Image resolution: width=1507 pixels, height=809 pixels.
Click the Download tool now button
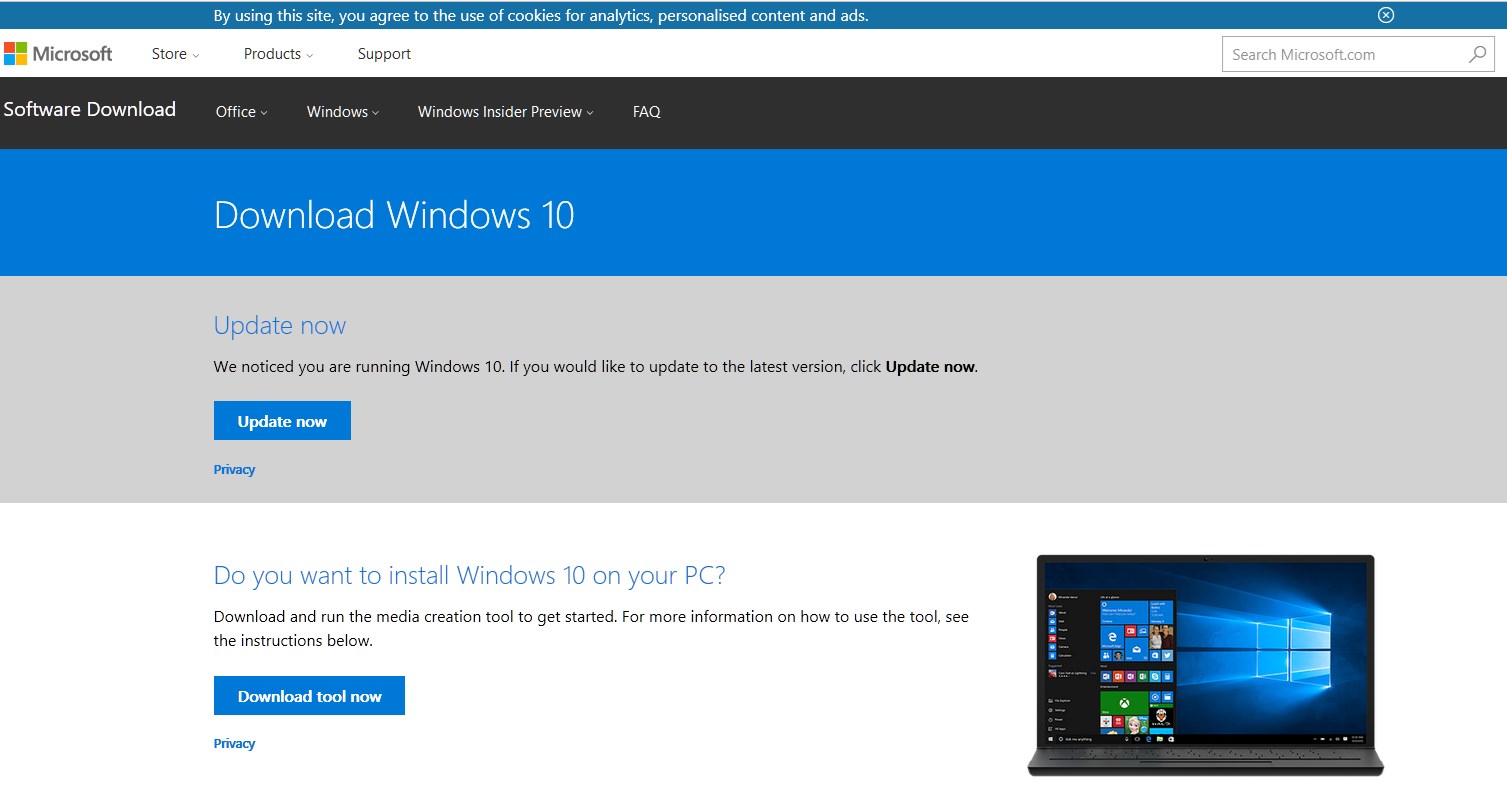tap(309, 696)
